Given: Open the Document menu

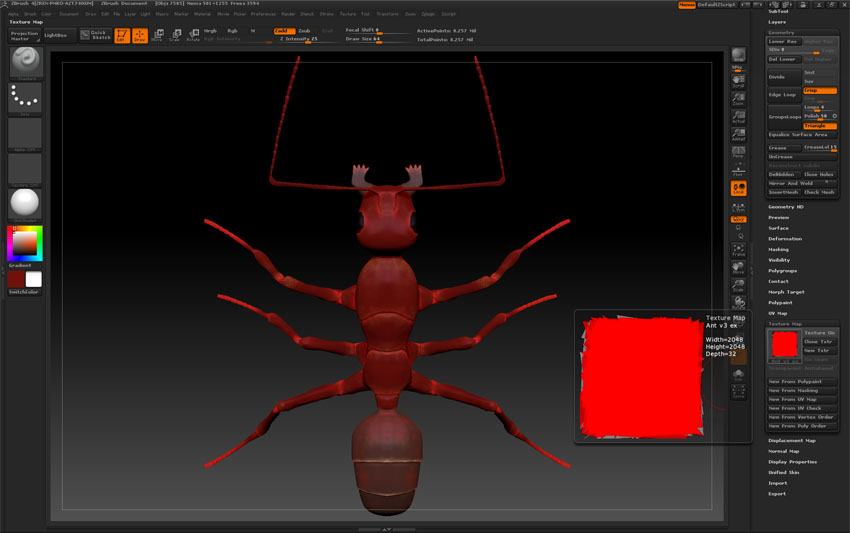Looking at the screenshot, I should 69,14.
